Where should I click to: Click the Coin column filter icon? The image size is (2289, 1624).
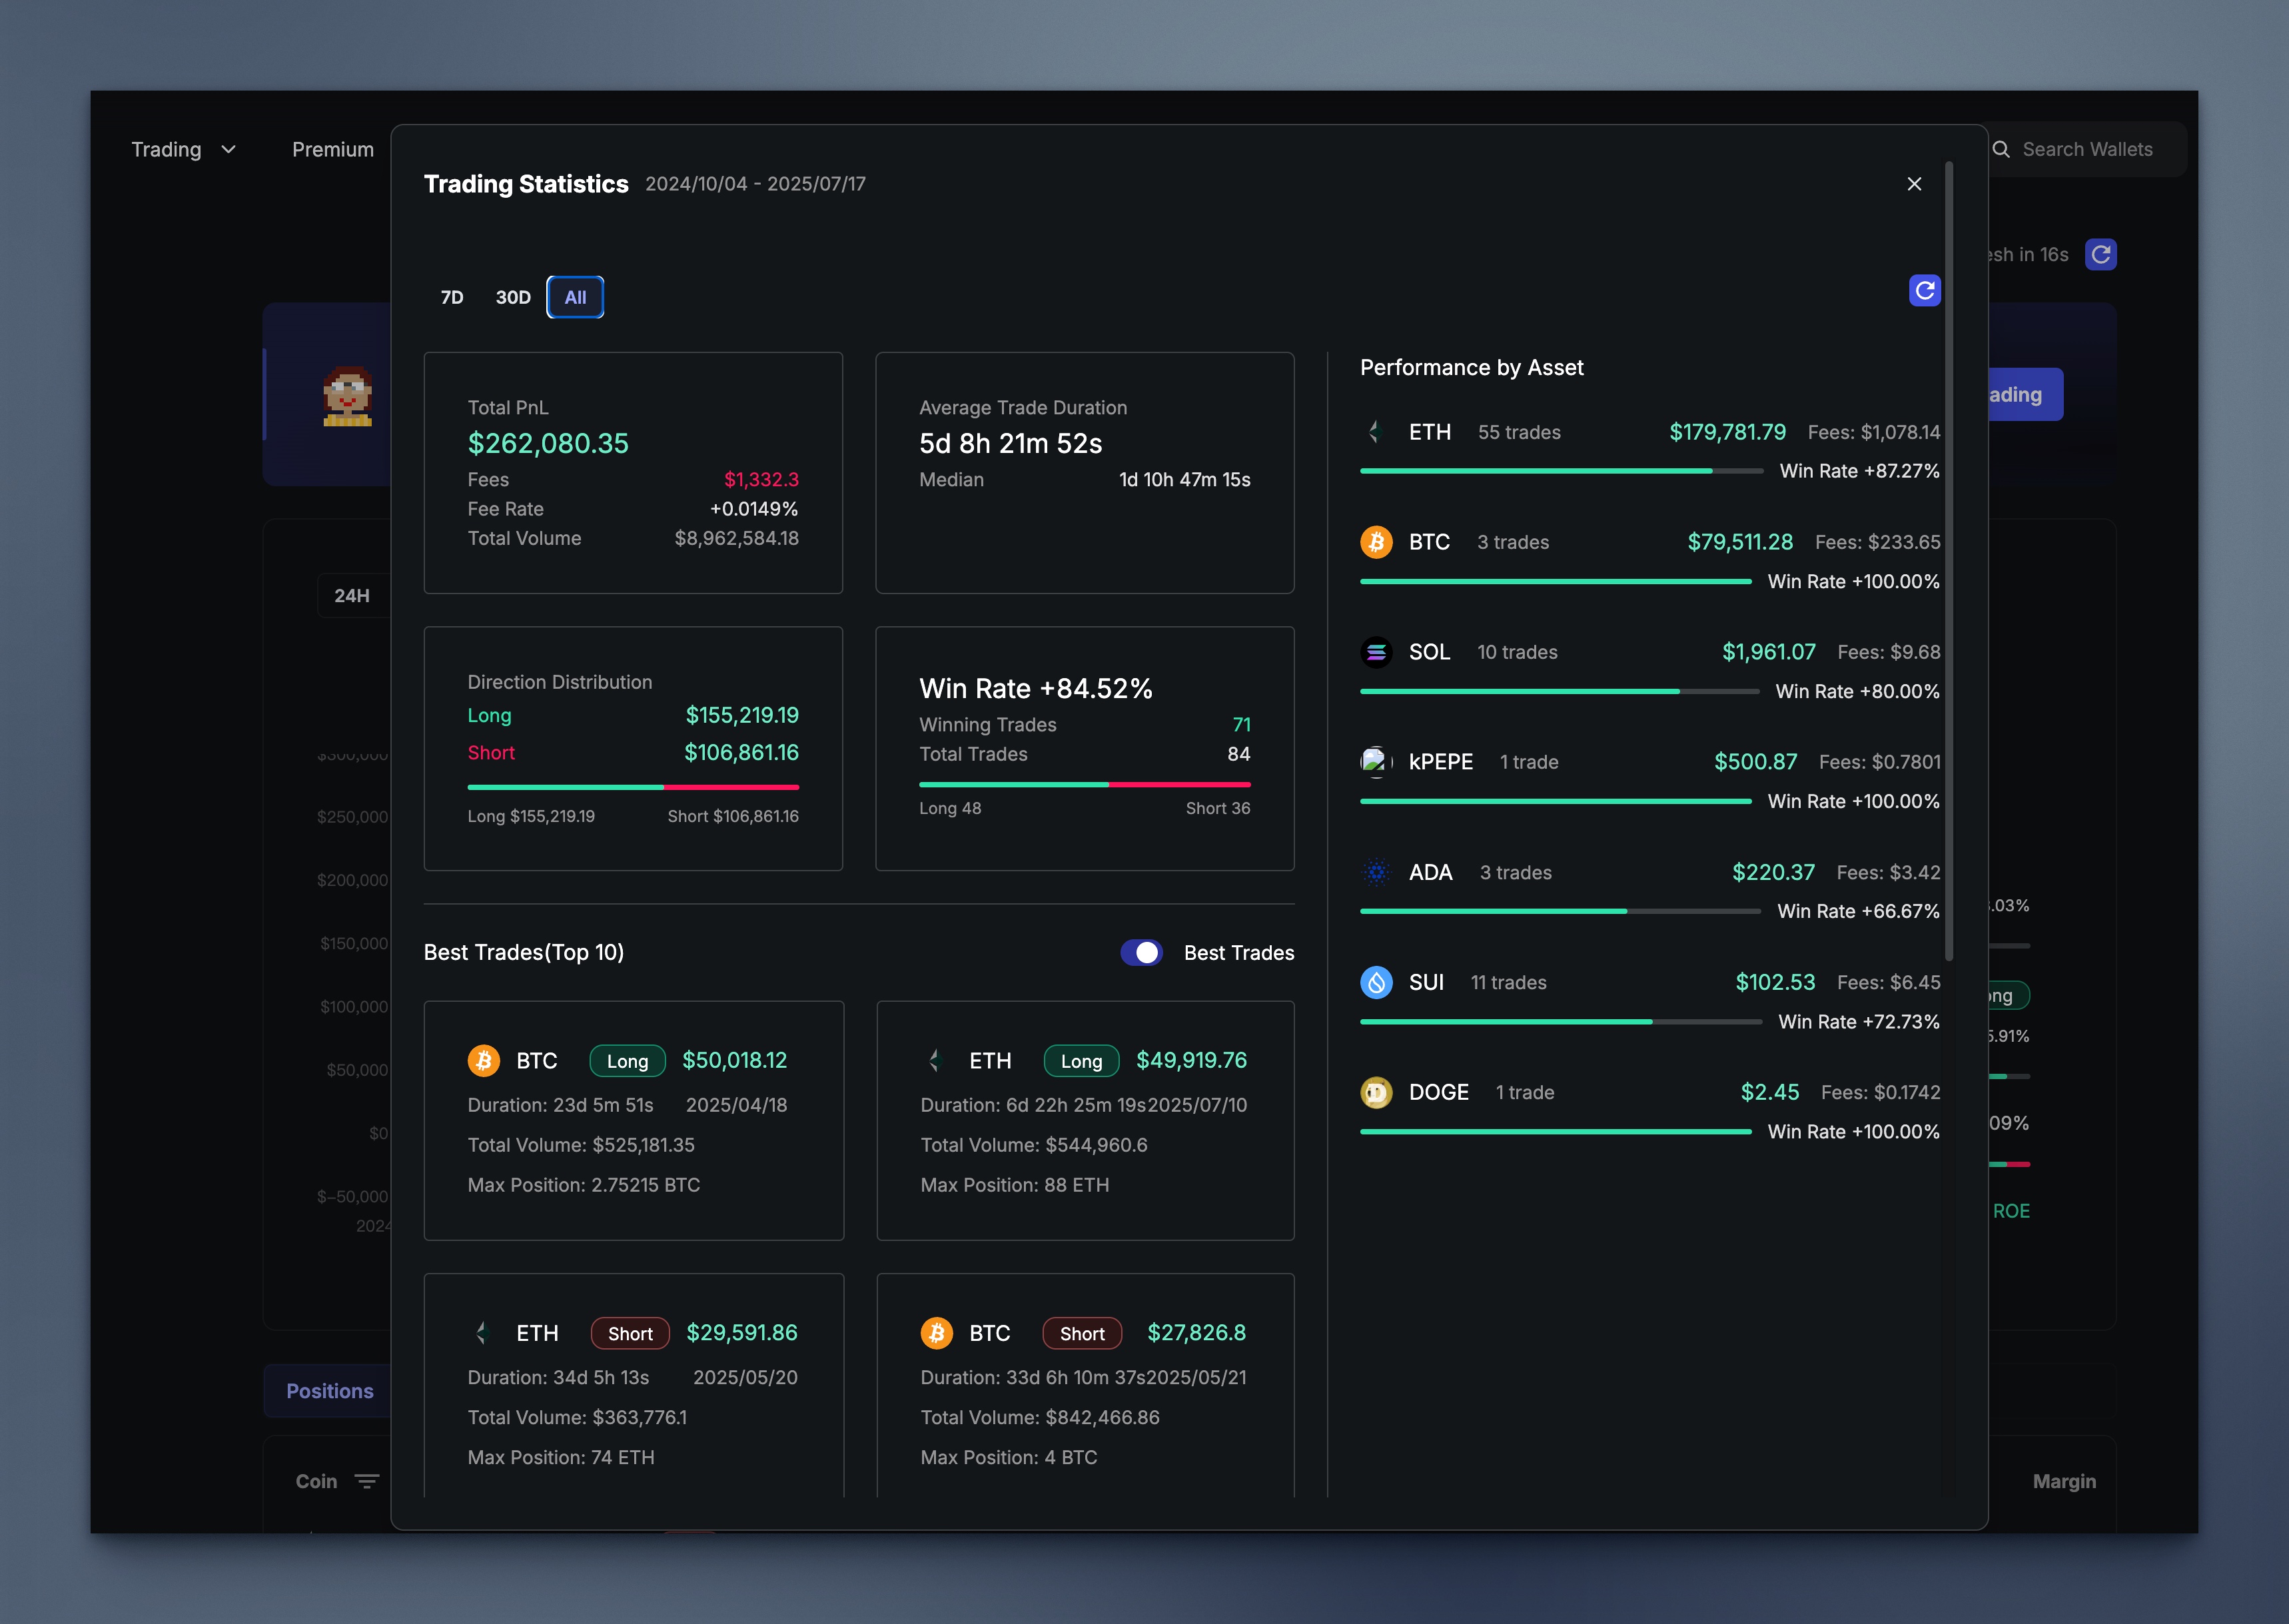[x=367, y=1481]
